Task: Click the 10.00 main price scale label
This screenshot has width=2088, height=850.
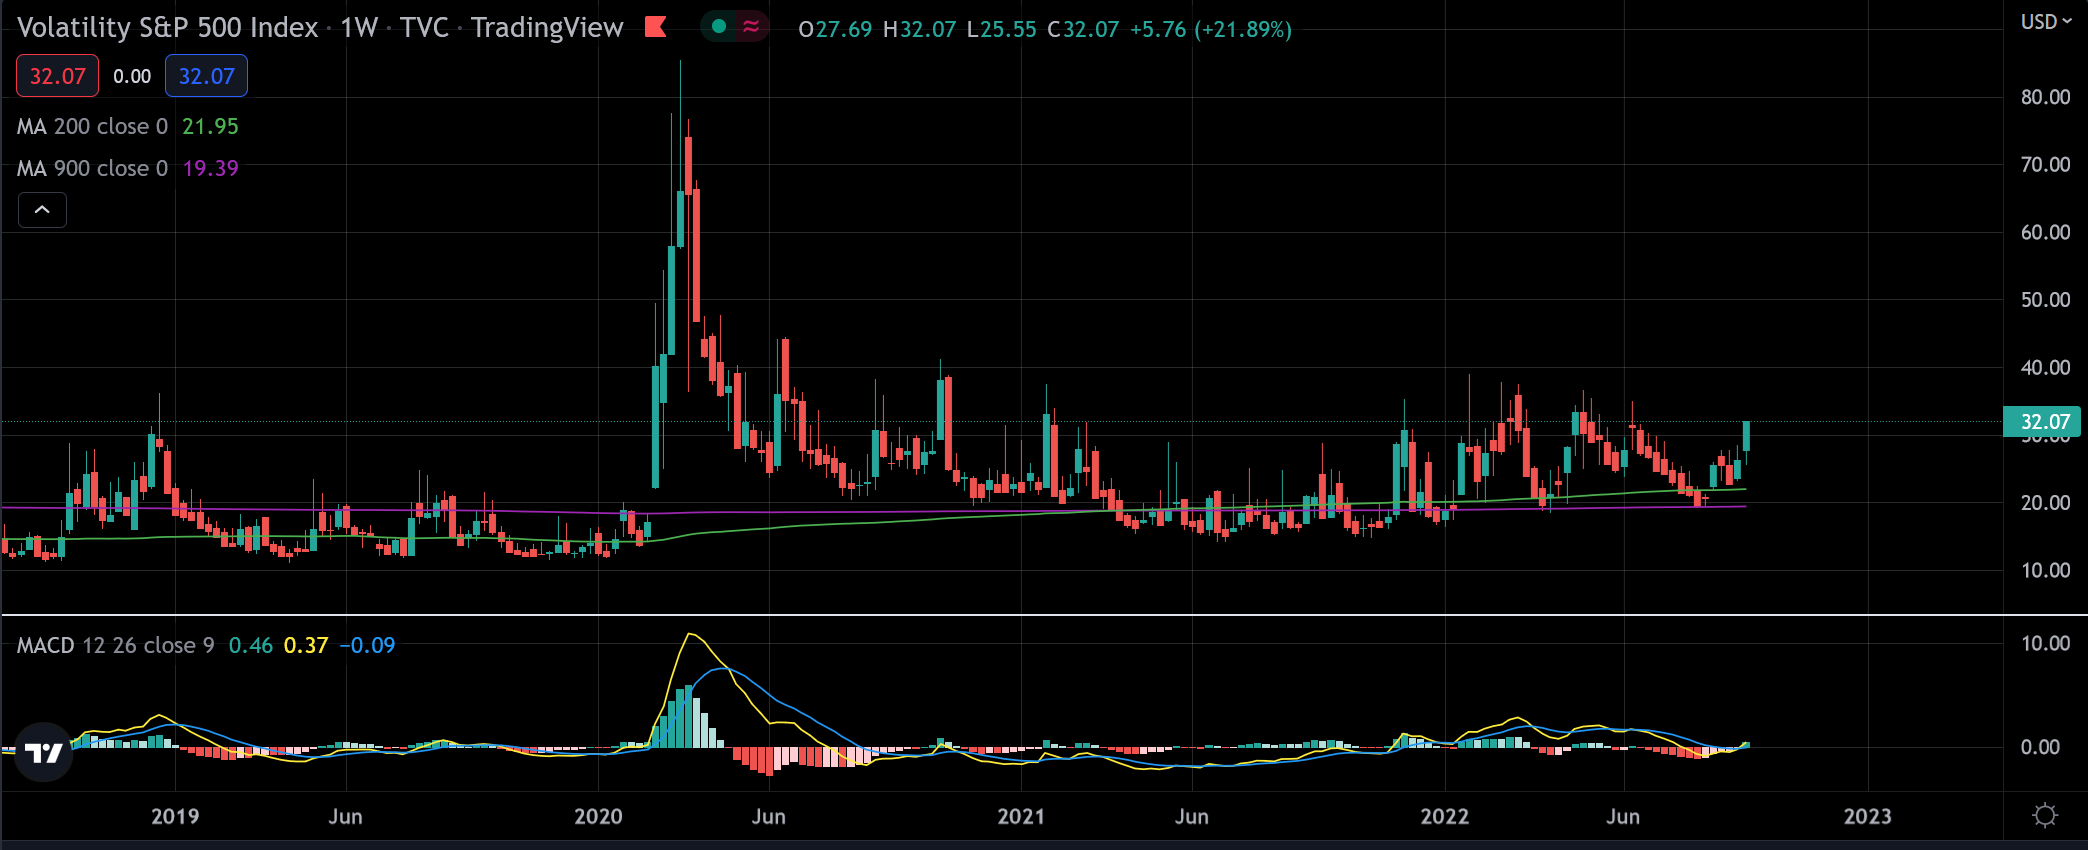Action: [2045, 571]
